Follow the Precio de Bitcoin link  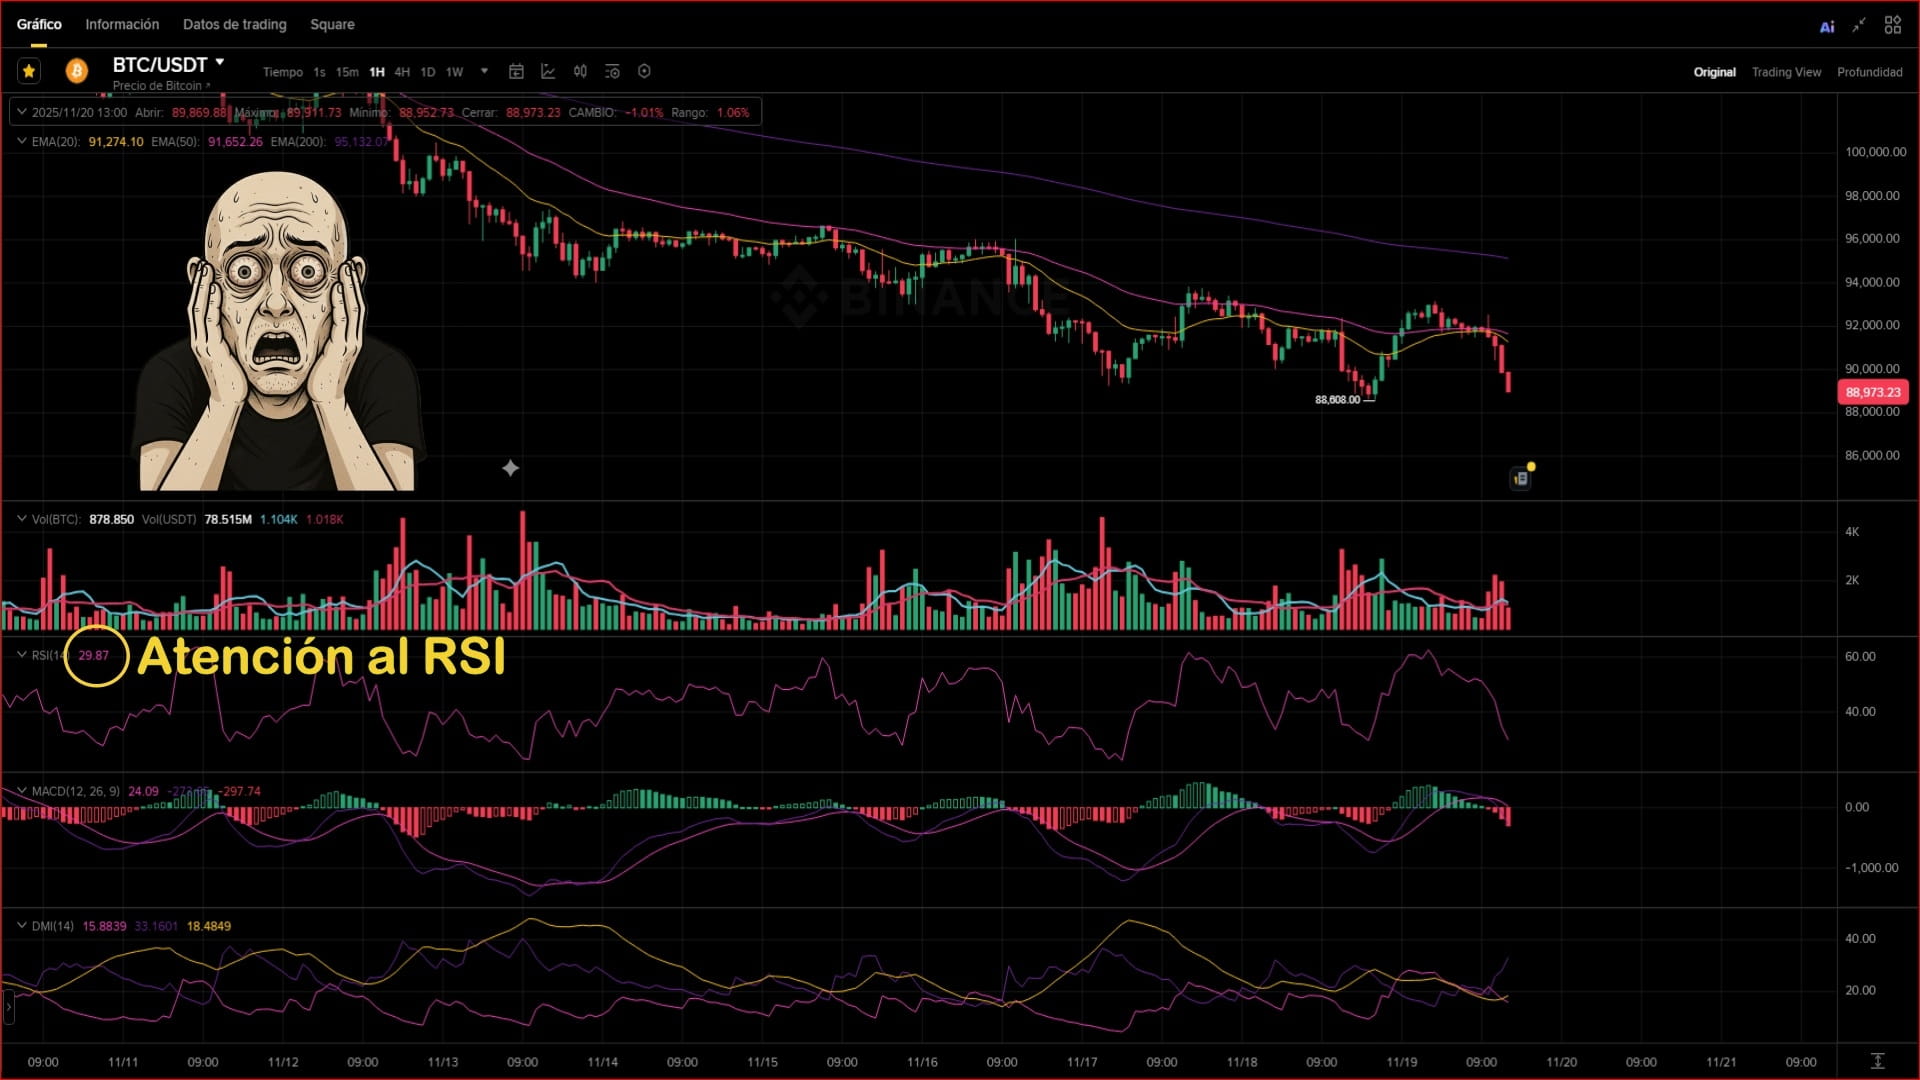click(160, 86)
